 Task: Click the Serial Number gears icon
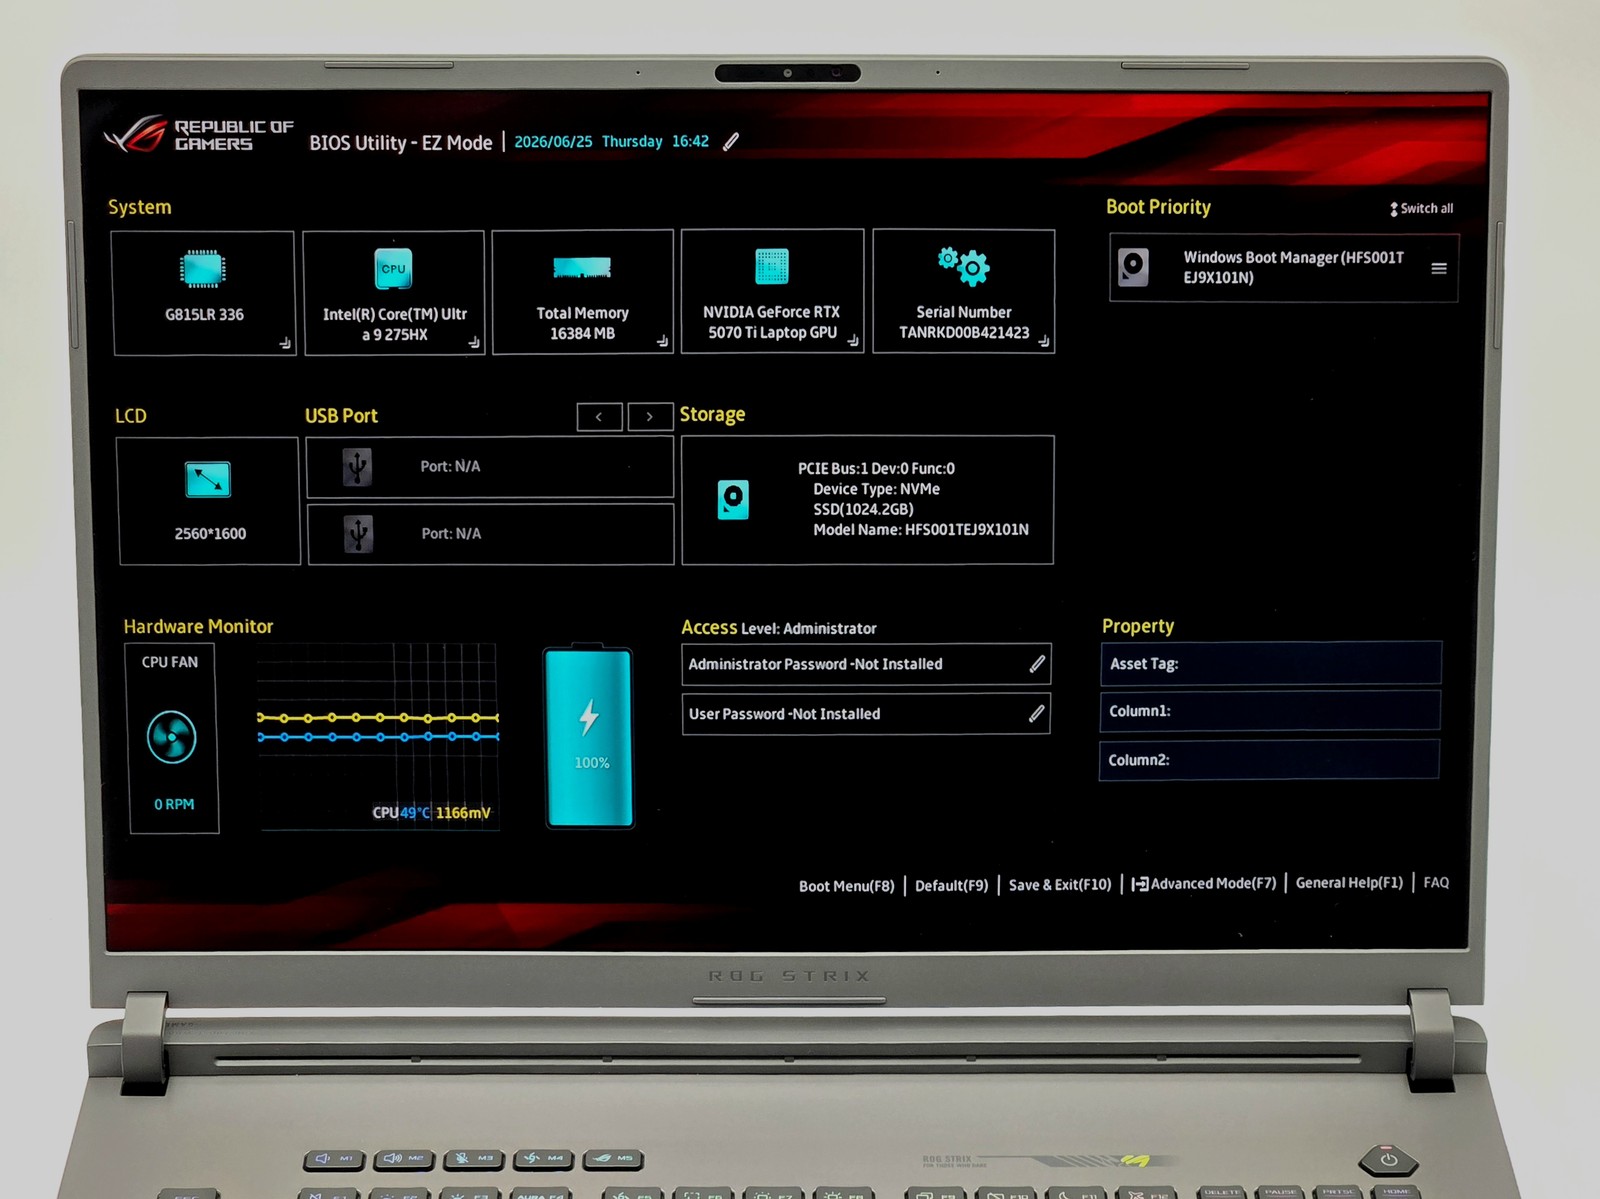(964, 265)
